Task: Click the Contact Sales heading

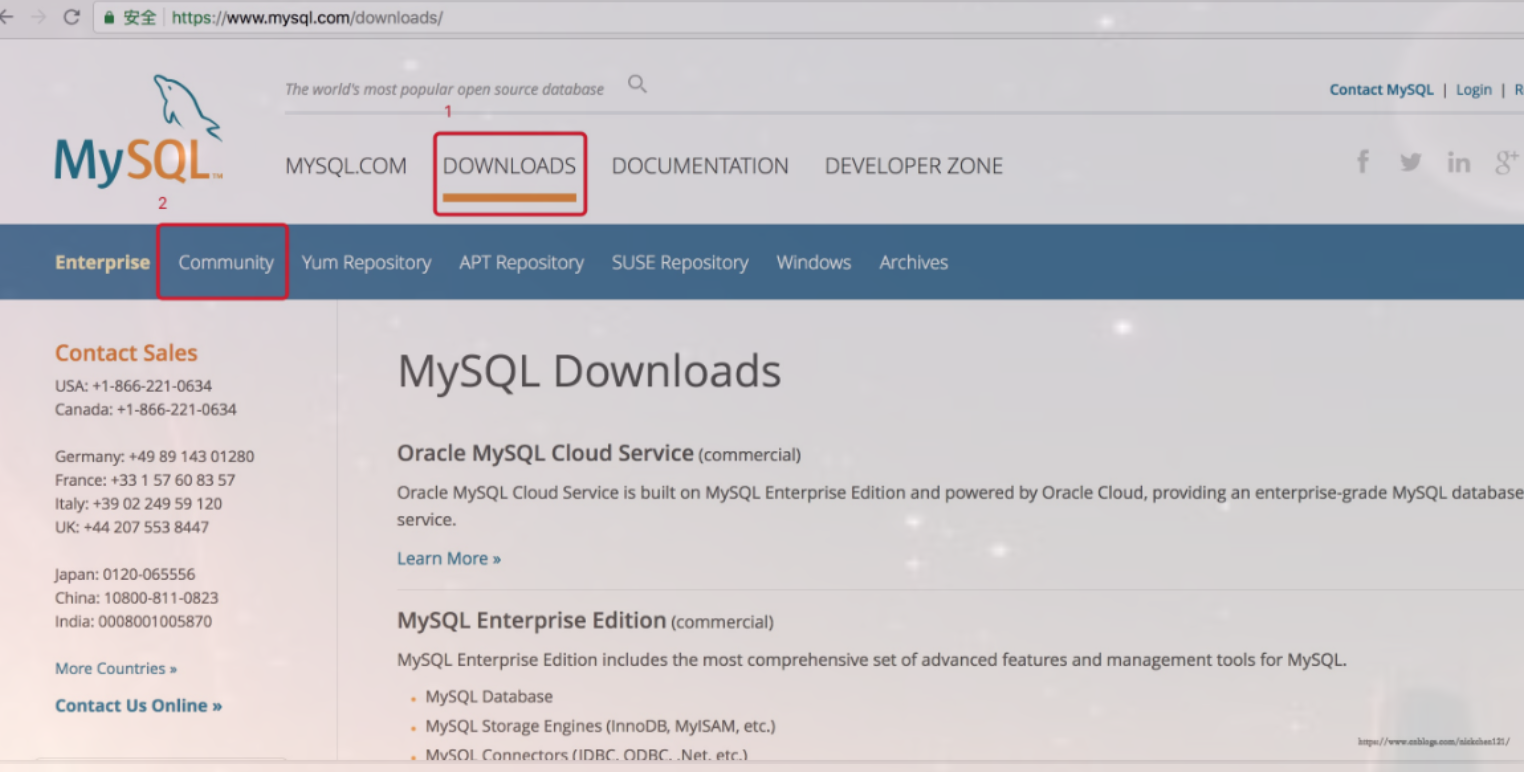Action: pos(126,353)
